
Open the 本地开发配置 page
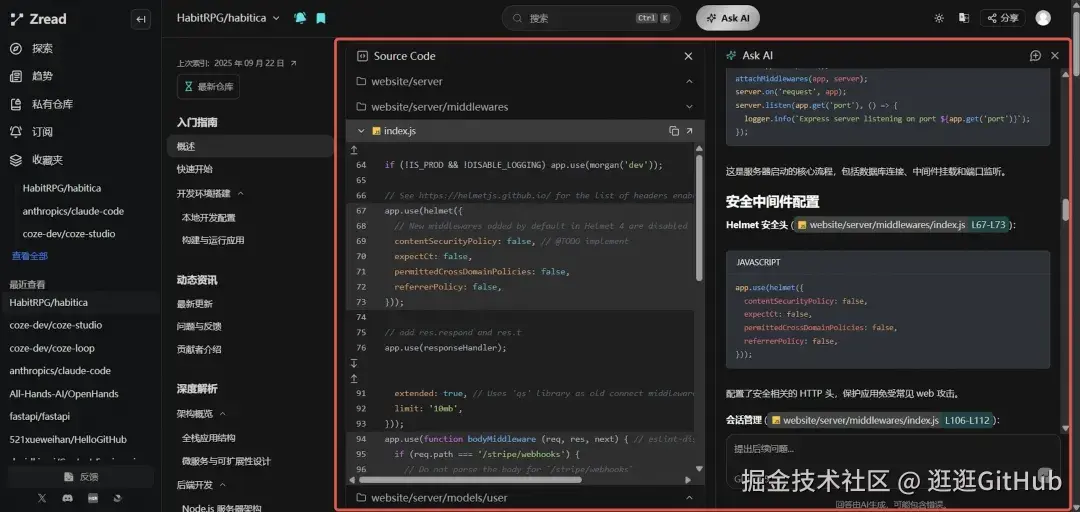tap(209, 217)
